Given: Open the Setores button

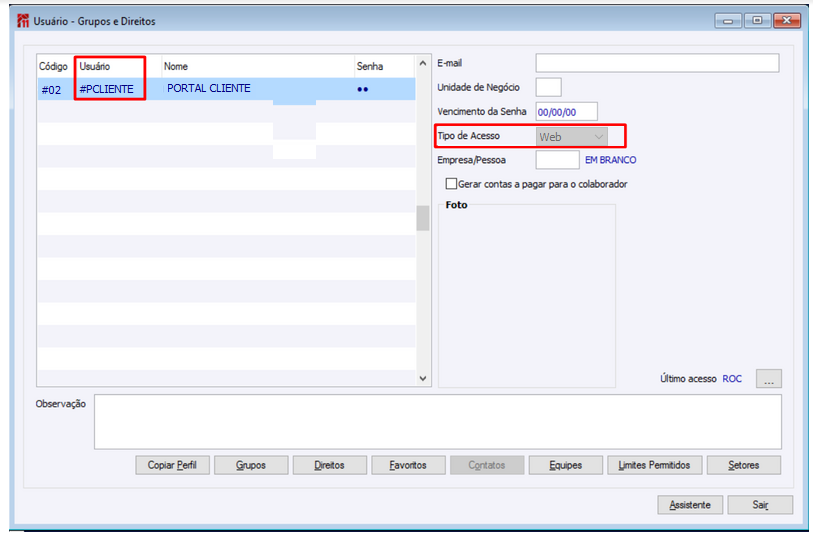Looking at the screenshot, I should (x=744, y=465).
